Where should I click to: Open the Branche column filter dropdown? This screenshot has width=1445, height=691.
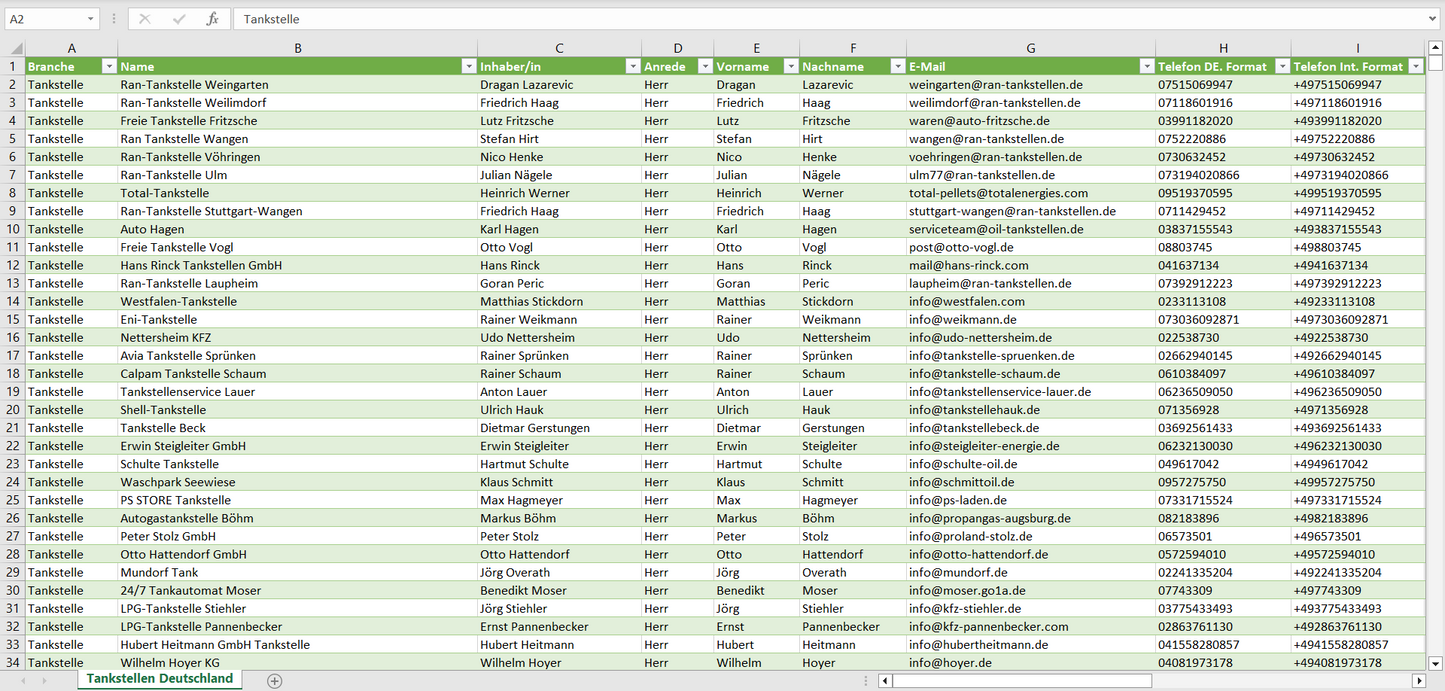pyautogui.click(x=109, y=66)
